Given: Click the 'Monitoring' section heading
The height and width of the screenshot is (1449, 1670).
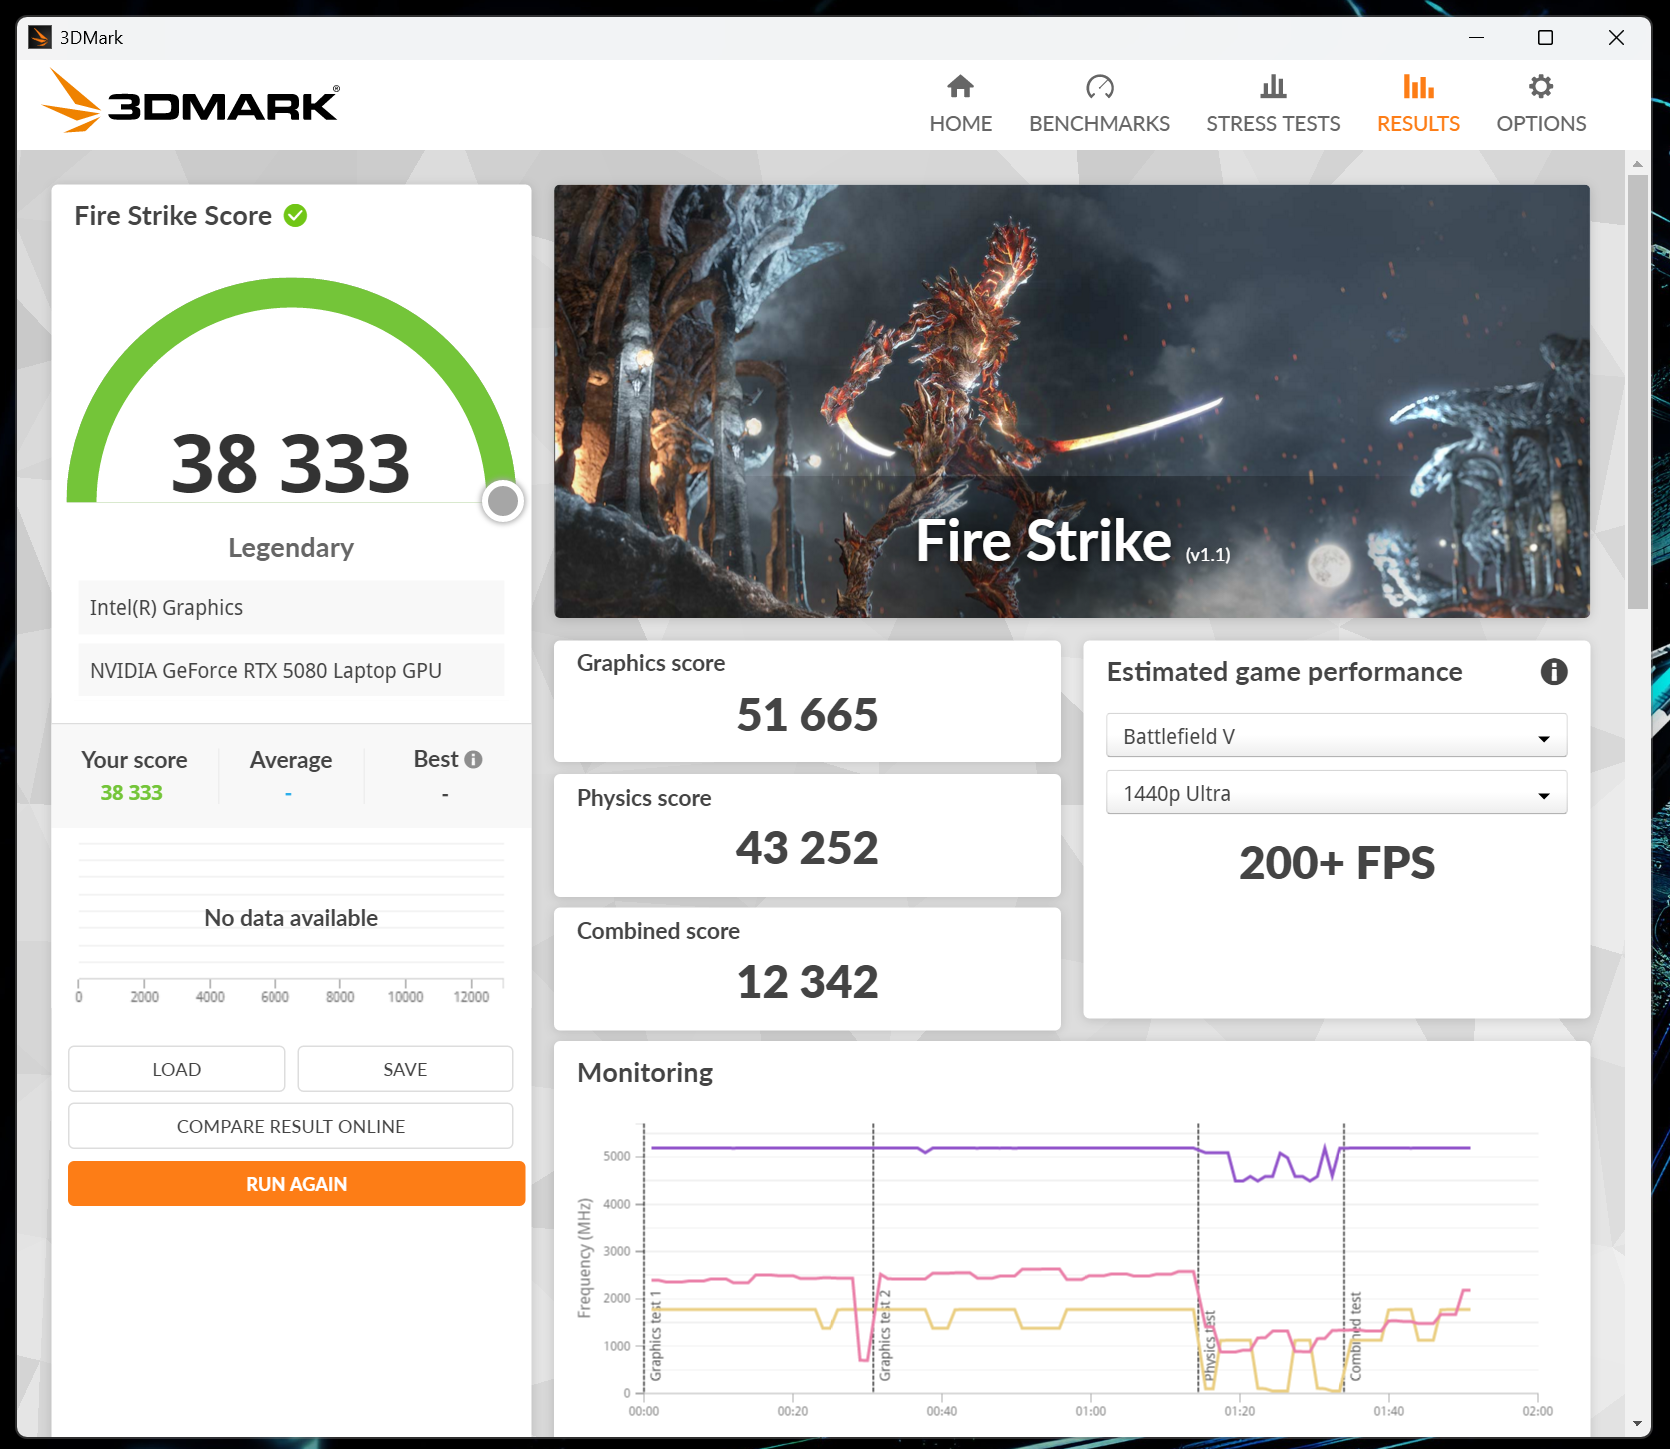Looking at the screenshot, I should (x=645, y=1073).
